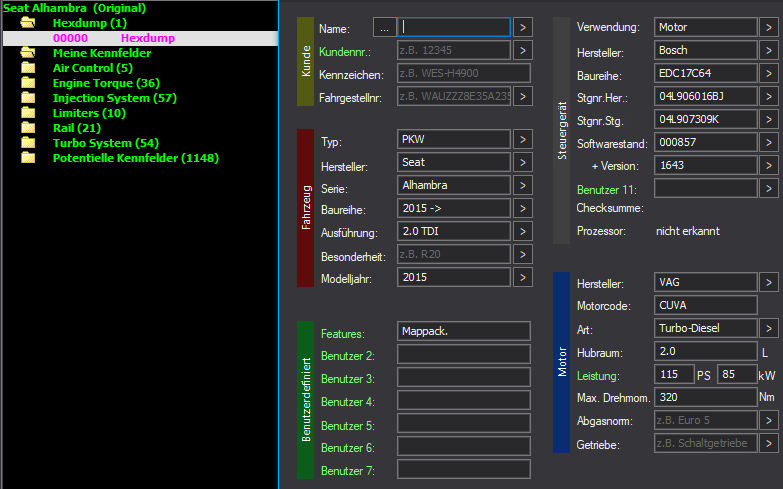The height and width of the screenshot is (489, 783).
Task: Open the arrow next to Baureihe EDC17C64
Action: [x=769, y=73]
